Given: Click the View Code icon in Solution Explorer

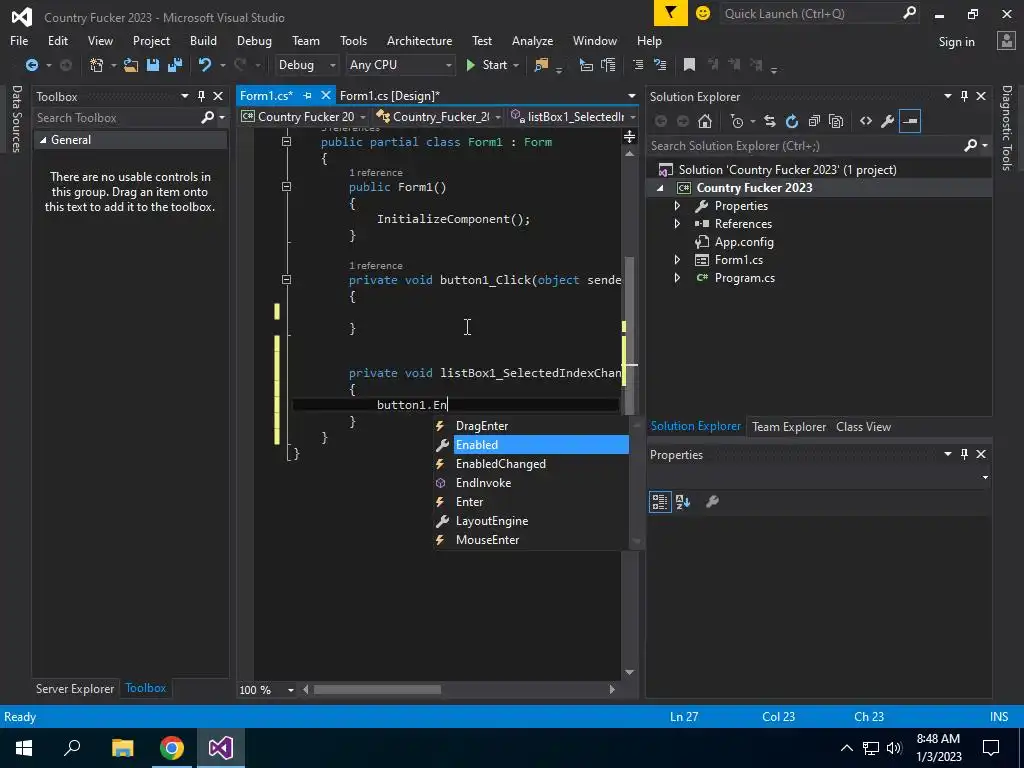Looking at the screenshot, I should click(x=866, y=121).
